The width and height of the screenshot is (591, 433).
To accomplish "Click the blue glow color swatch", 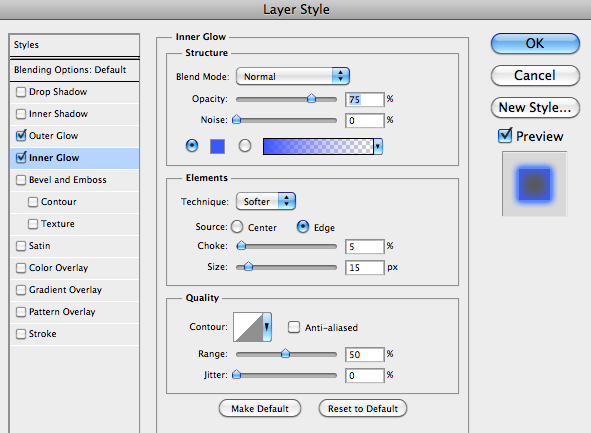I will pos(217,146).
